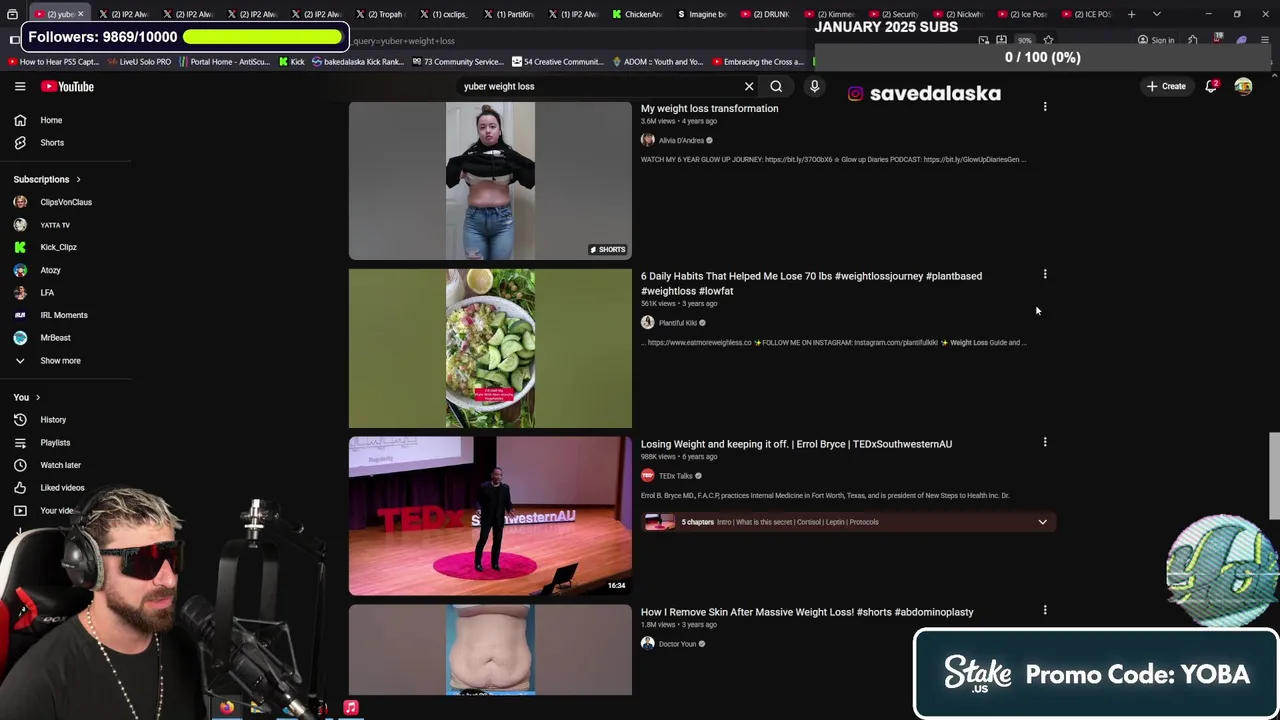Start voice search with the microphone icon
Image resolution: width=1280 pixels, height=720 pixels.
(814, 86)
